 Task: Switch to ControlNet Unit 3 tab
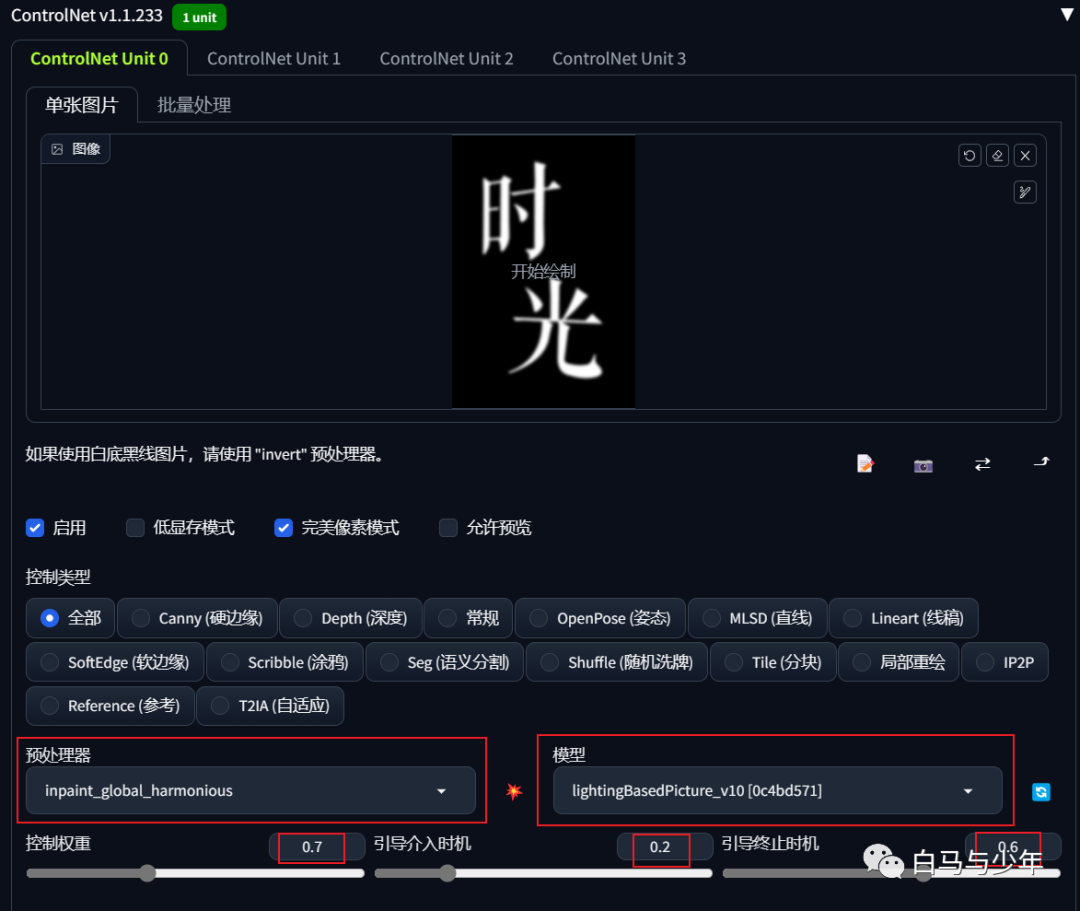[619, 59]
